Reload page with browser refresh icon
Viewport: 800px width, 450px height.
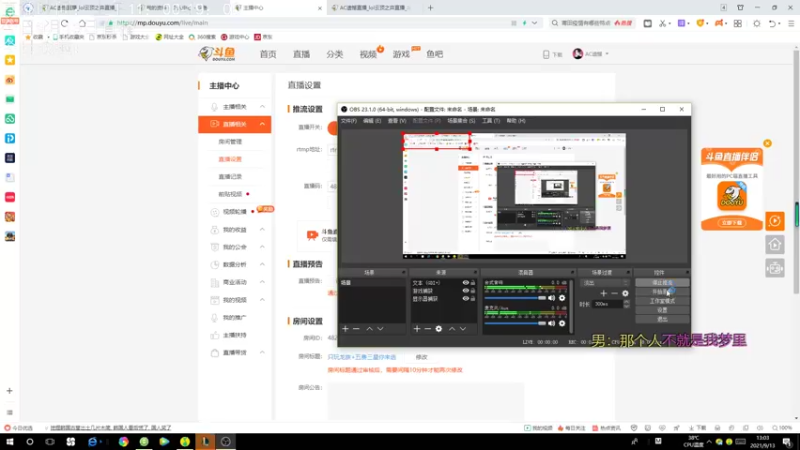[64, 23]
